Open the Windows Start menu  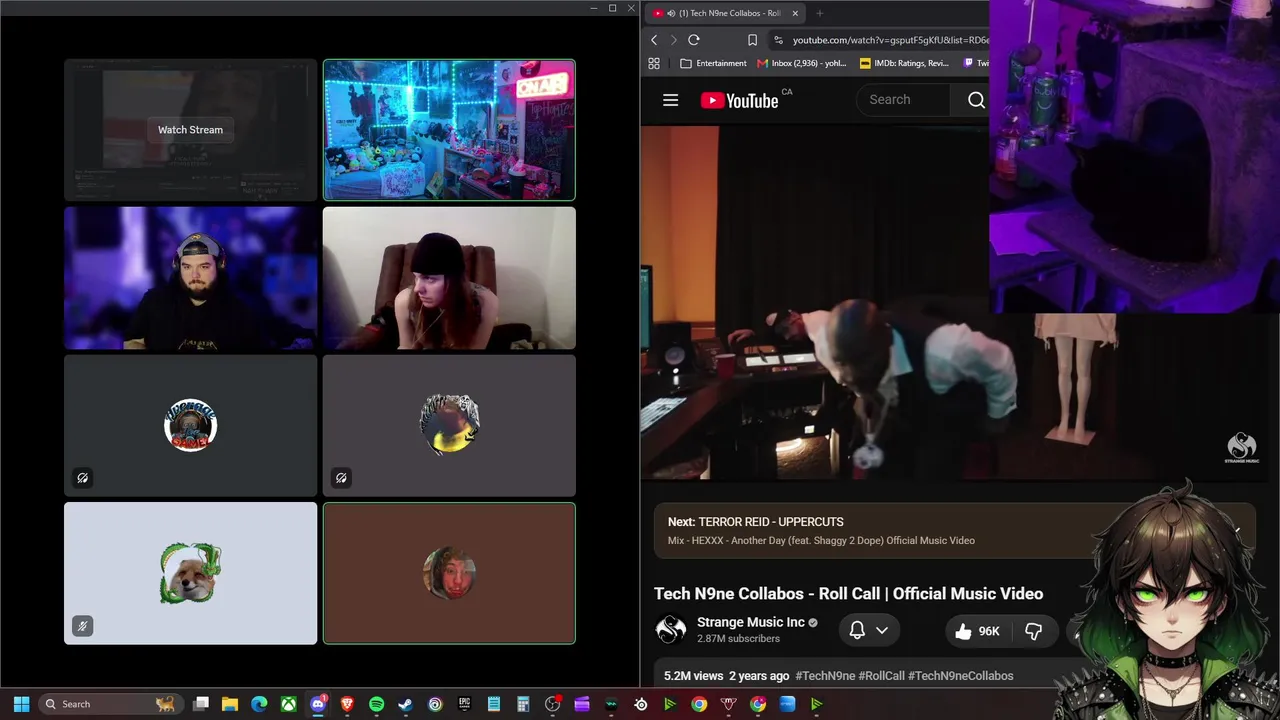(21, 704)
